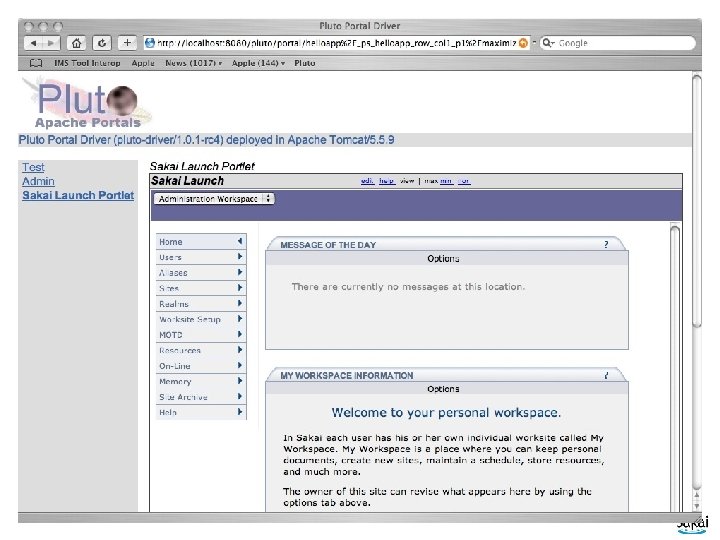Click the browser scrollbar down arrow
Viewport: 720px width, 540px height.
(697, 506)
